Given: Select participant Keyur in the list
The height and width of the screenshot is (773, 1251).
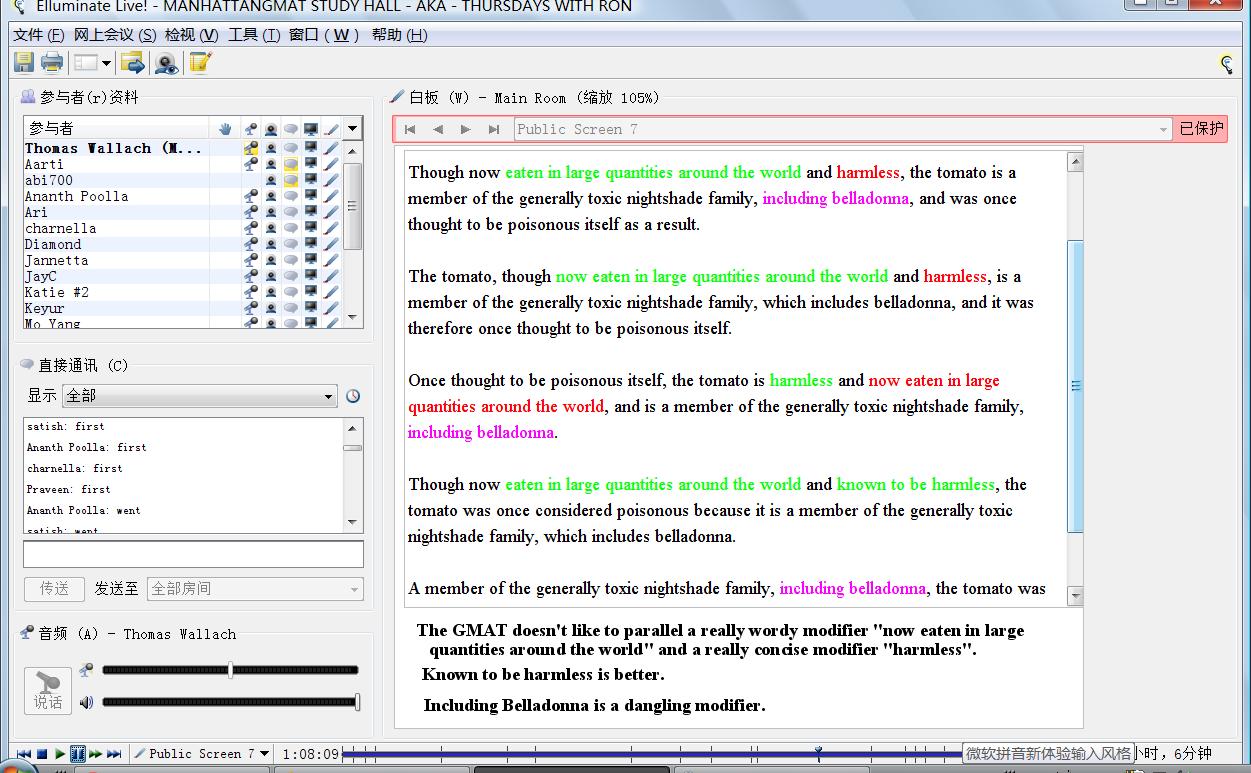Looking at the screenshot, I should coord(44,308).
